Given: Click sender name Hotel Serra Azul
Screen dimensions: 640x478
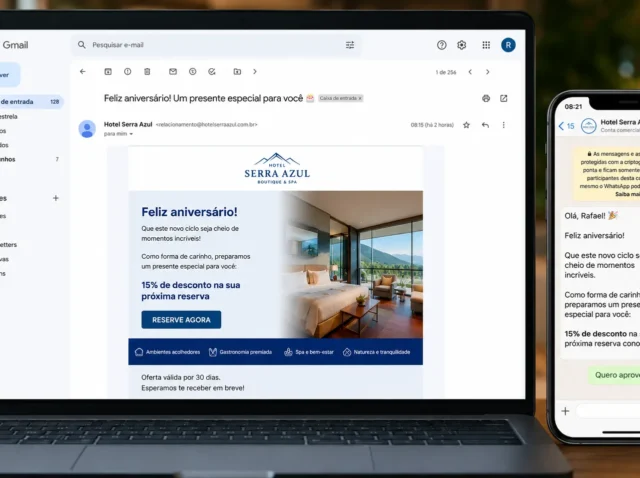Looking at the screenshot, I should [128, 124].
